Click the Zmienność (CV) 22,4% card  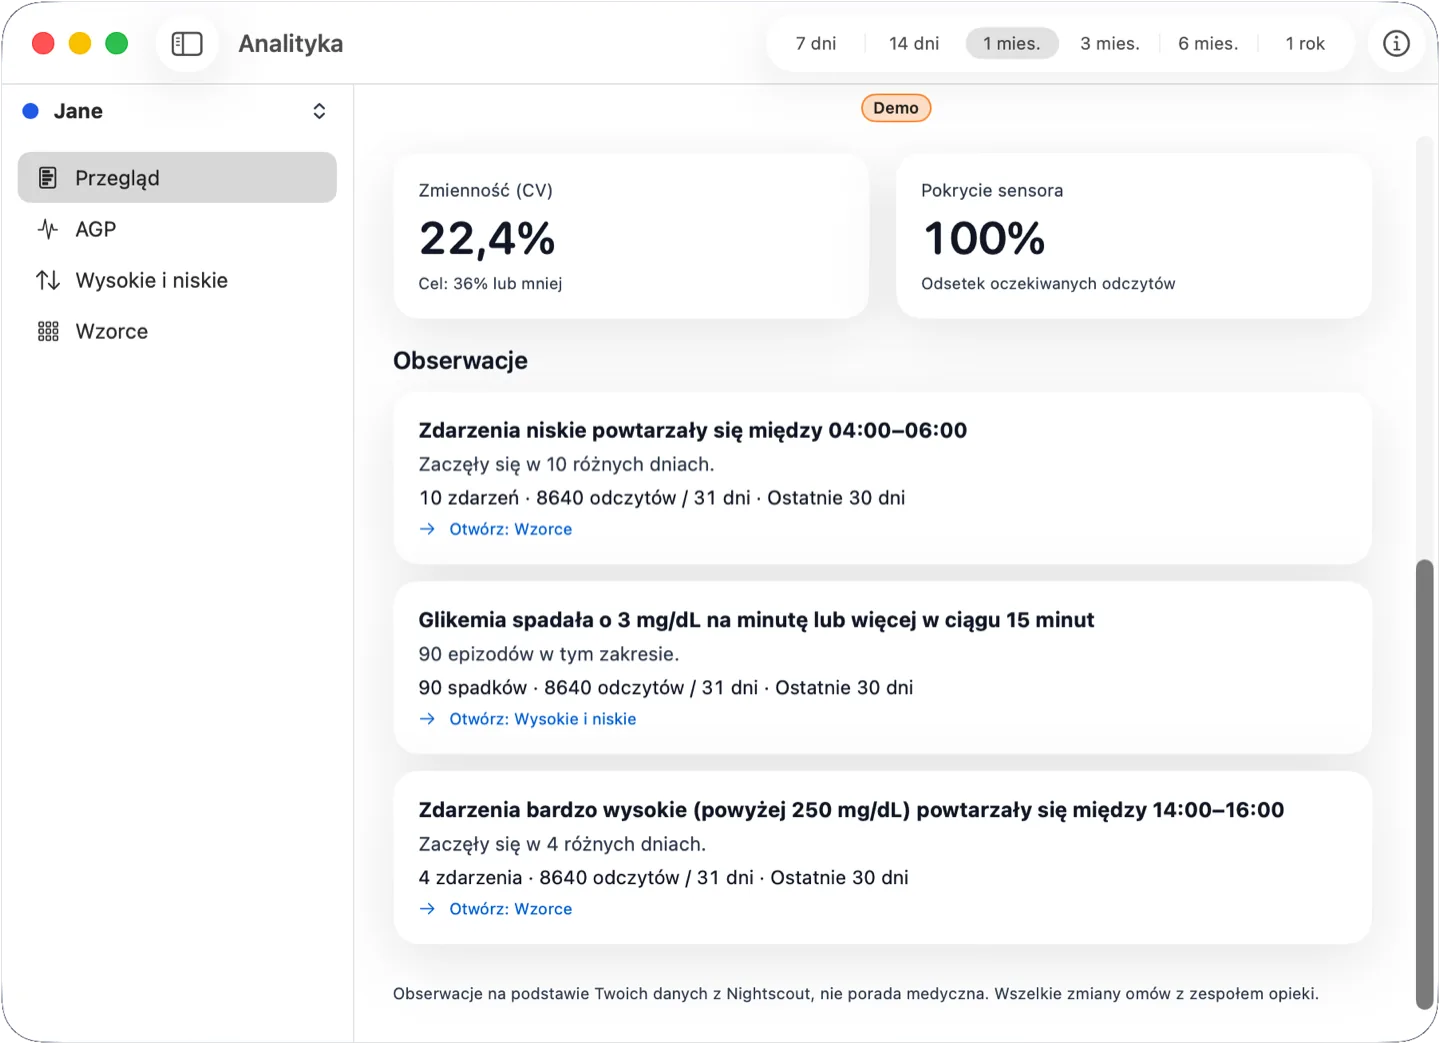point(631,236)
